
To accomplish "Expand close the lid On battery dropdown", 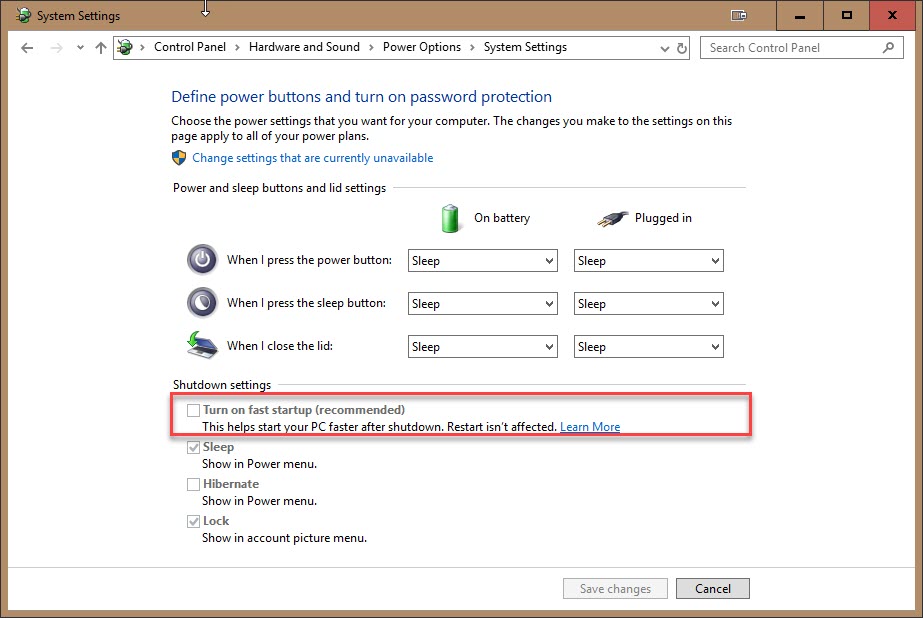I will coord(482,347).
